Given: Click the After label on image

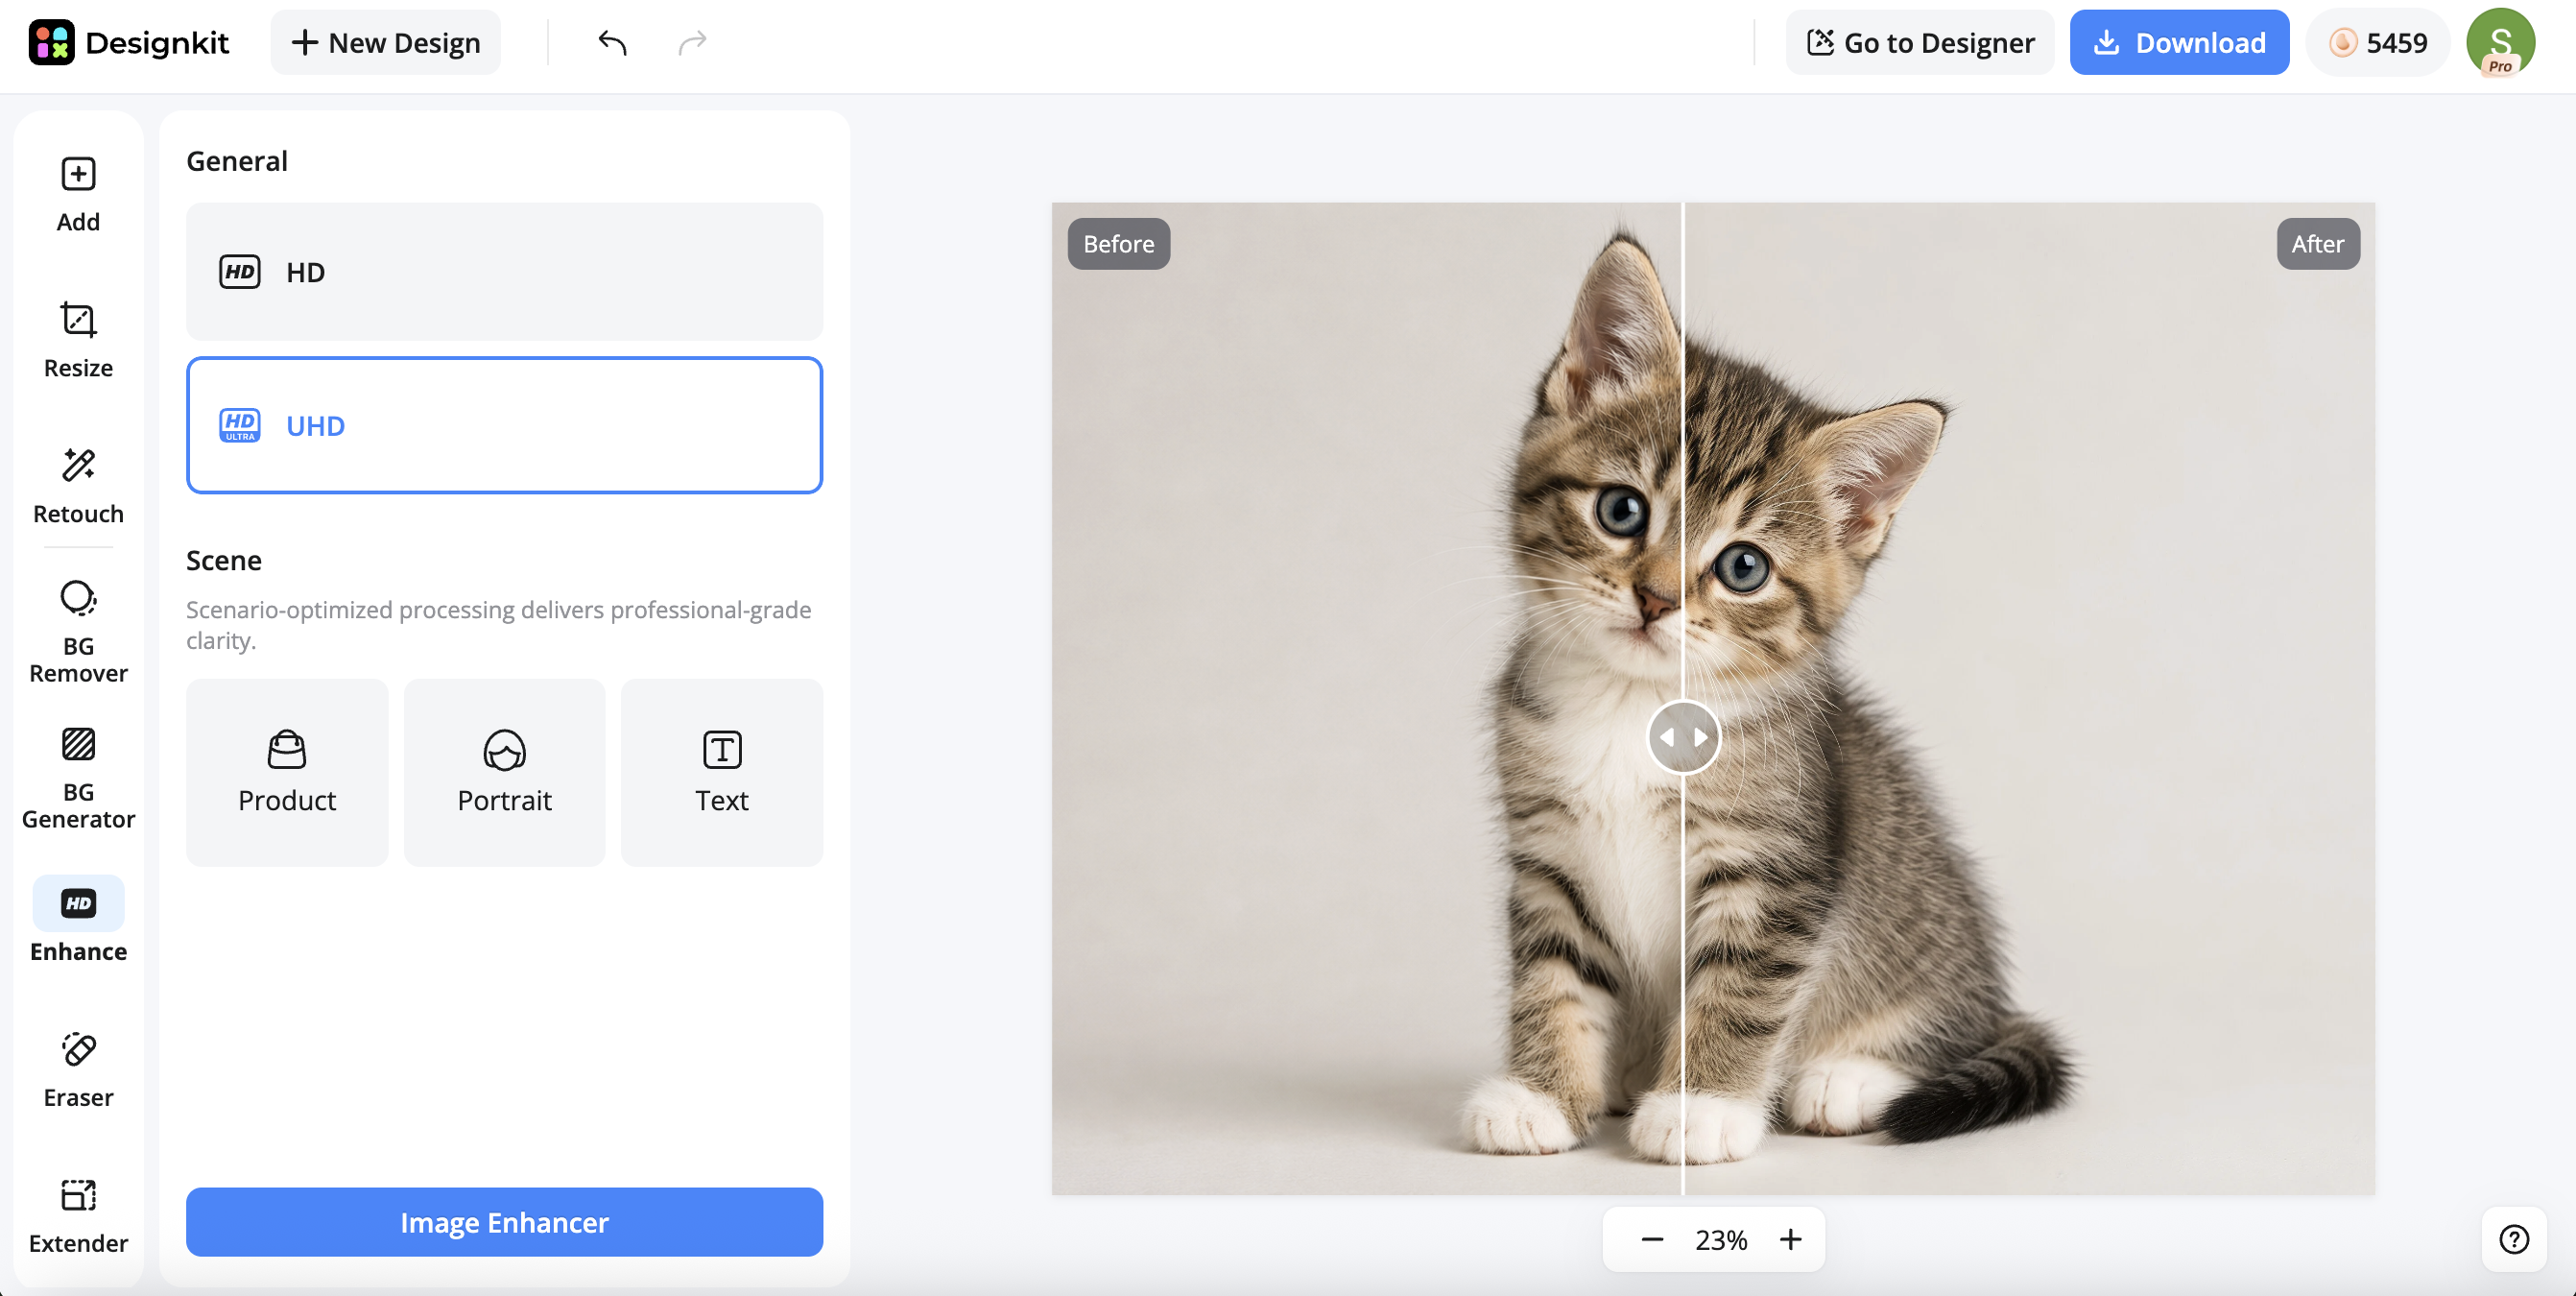Looking at the screenshot, I should click(x=2318, y=243).
